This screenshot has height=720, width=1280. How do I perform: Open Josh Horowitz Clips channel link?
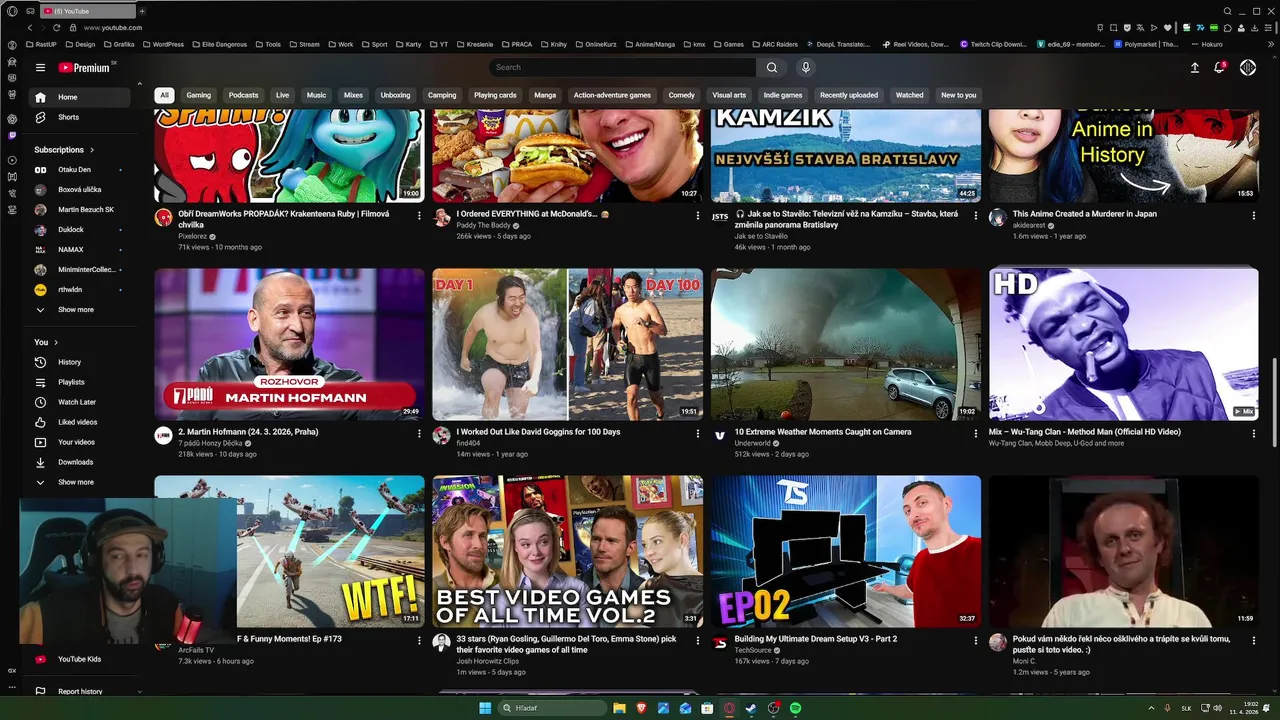(x=488, y=661)
